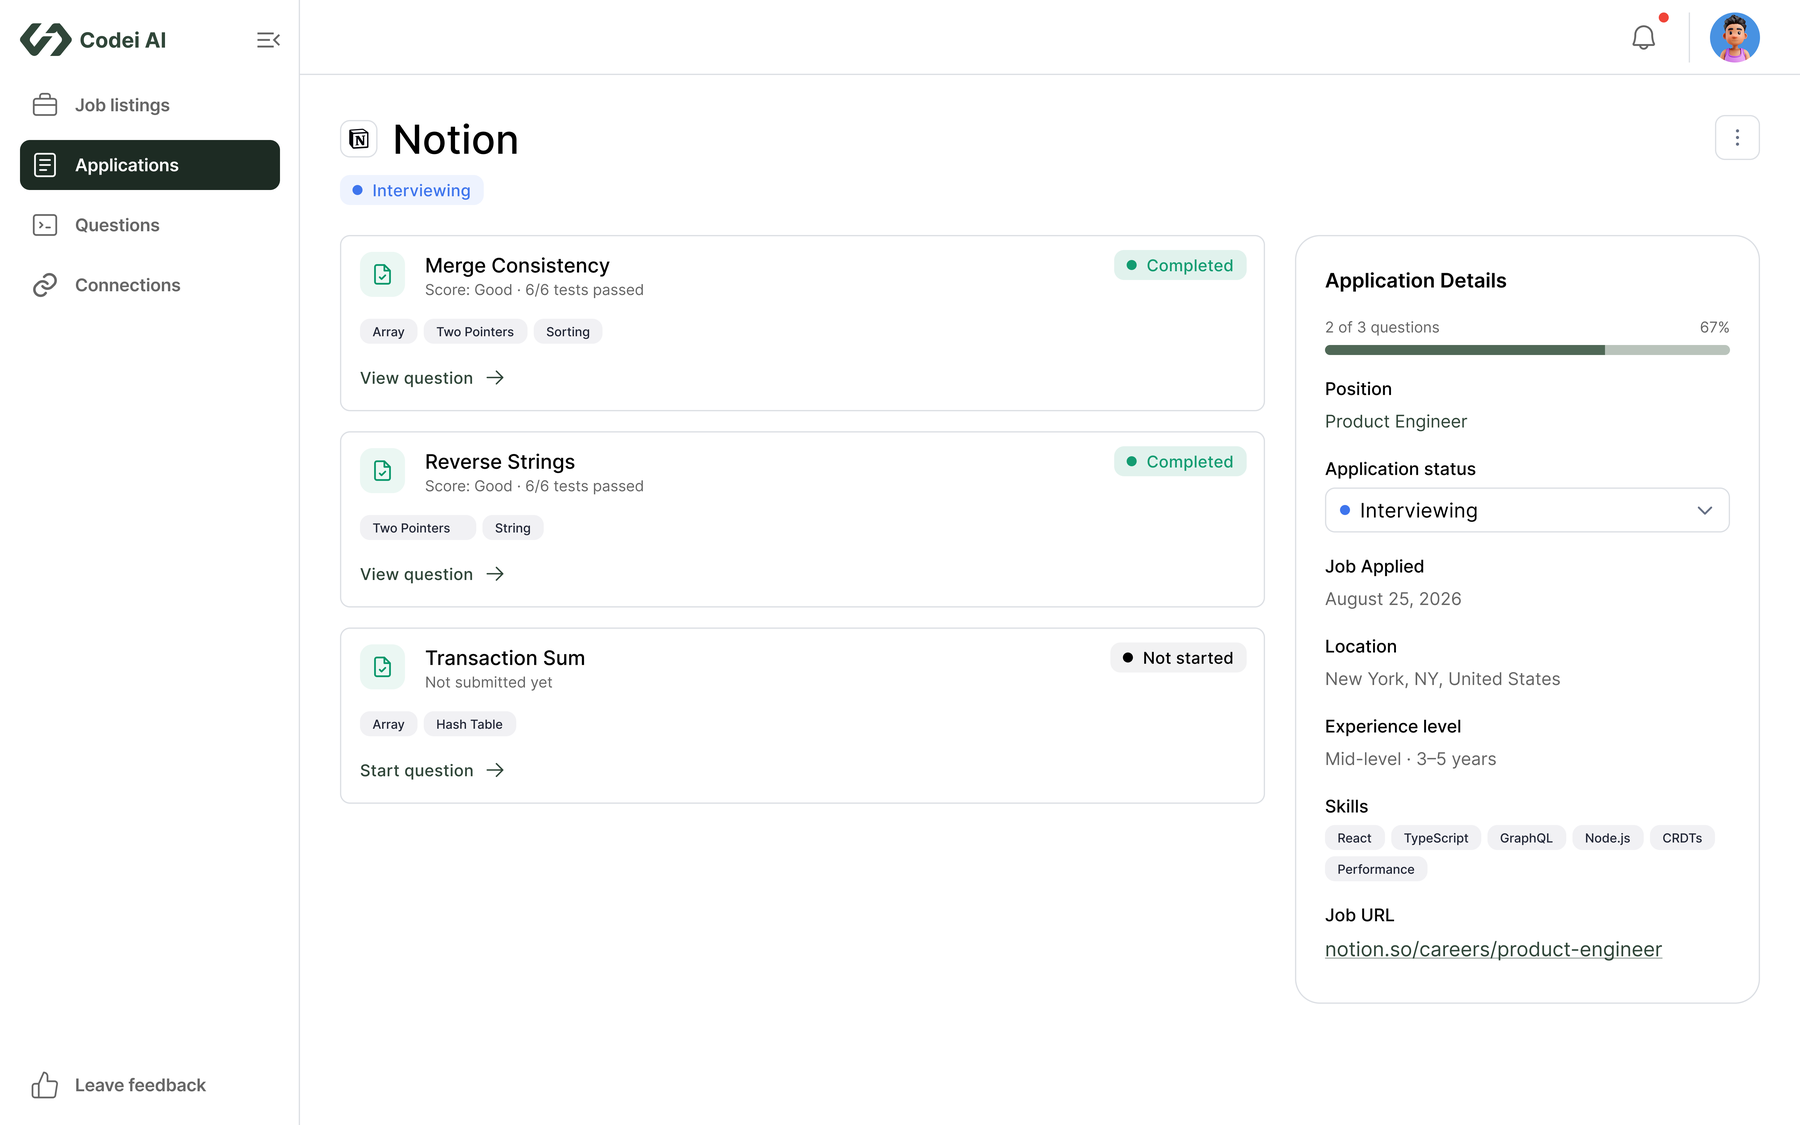Click the 67% progress label
Image resolution: width=1800 pixels, height=1125 pixels.
click(x=1714, y=327)
